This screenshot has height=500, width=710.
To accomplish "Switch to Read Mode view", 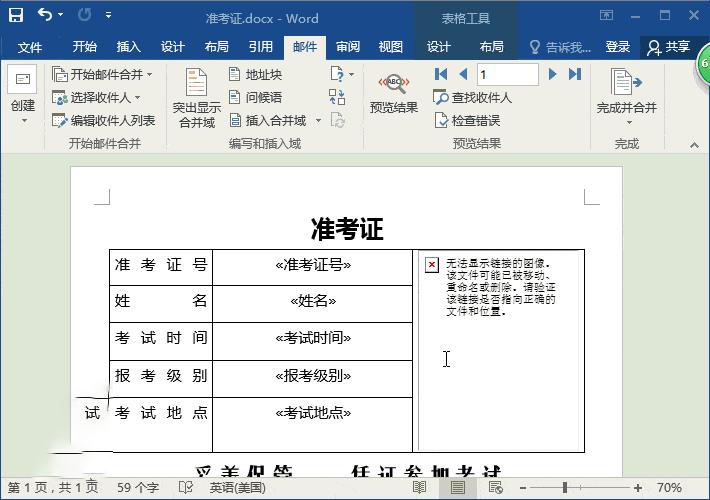I will [419, 487].
